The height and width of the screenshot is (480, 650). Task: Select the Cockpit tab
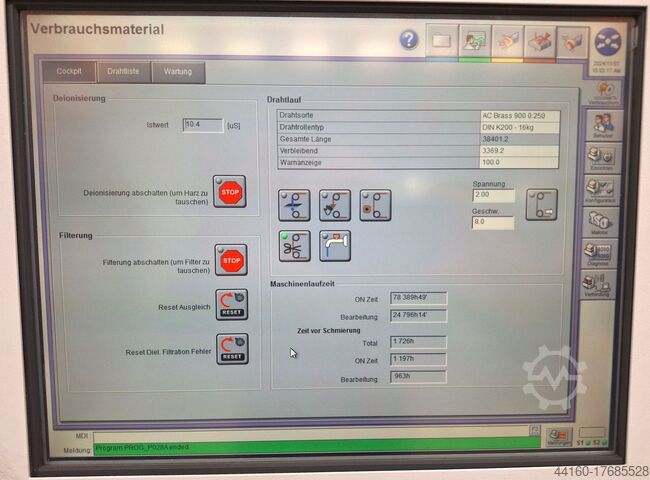pyautogui.click(x=69, y=72)
